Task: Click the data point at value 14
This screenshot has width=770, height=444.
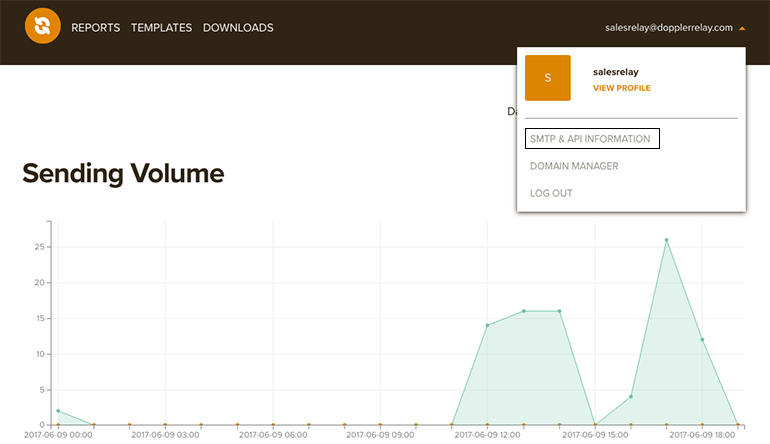Action: 487,325
